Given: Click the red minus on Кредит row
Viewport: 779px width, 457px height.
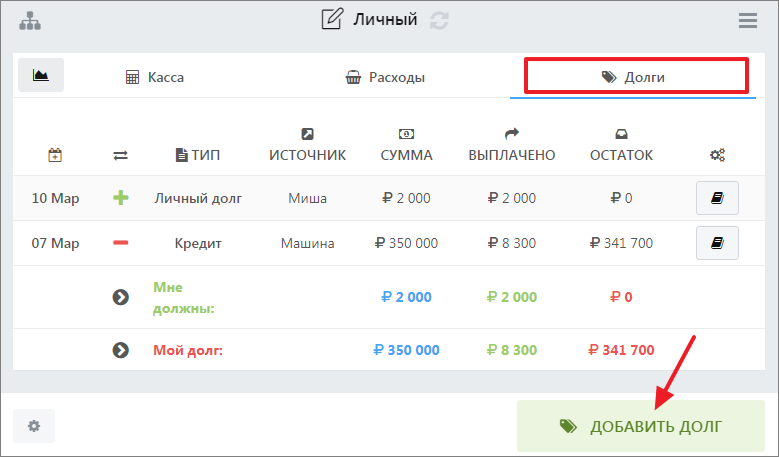Looking at the screenshot, I should click(x=121, y=243).
